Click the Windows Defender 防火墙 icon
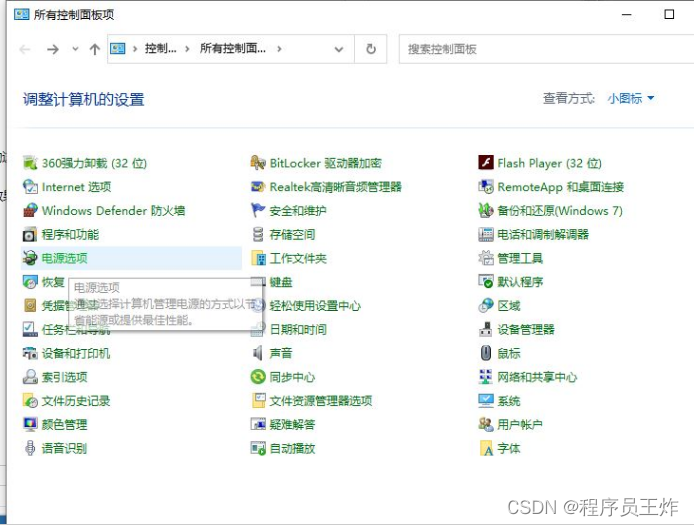694x526 pixels. (x=30, y=210)
